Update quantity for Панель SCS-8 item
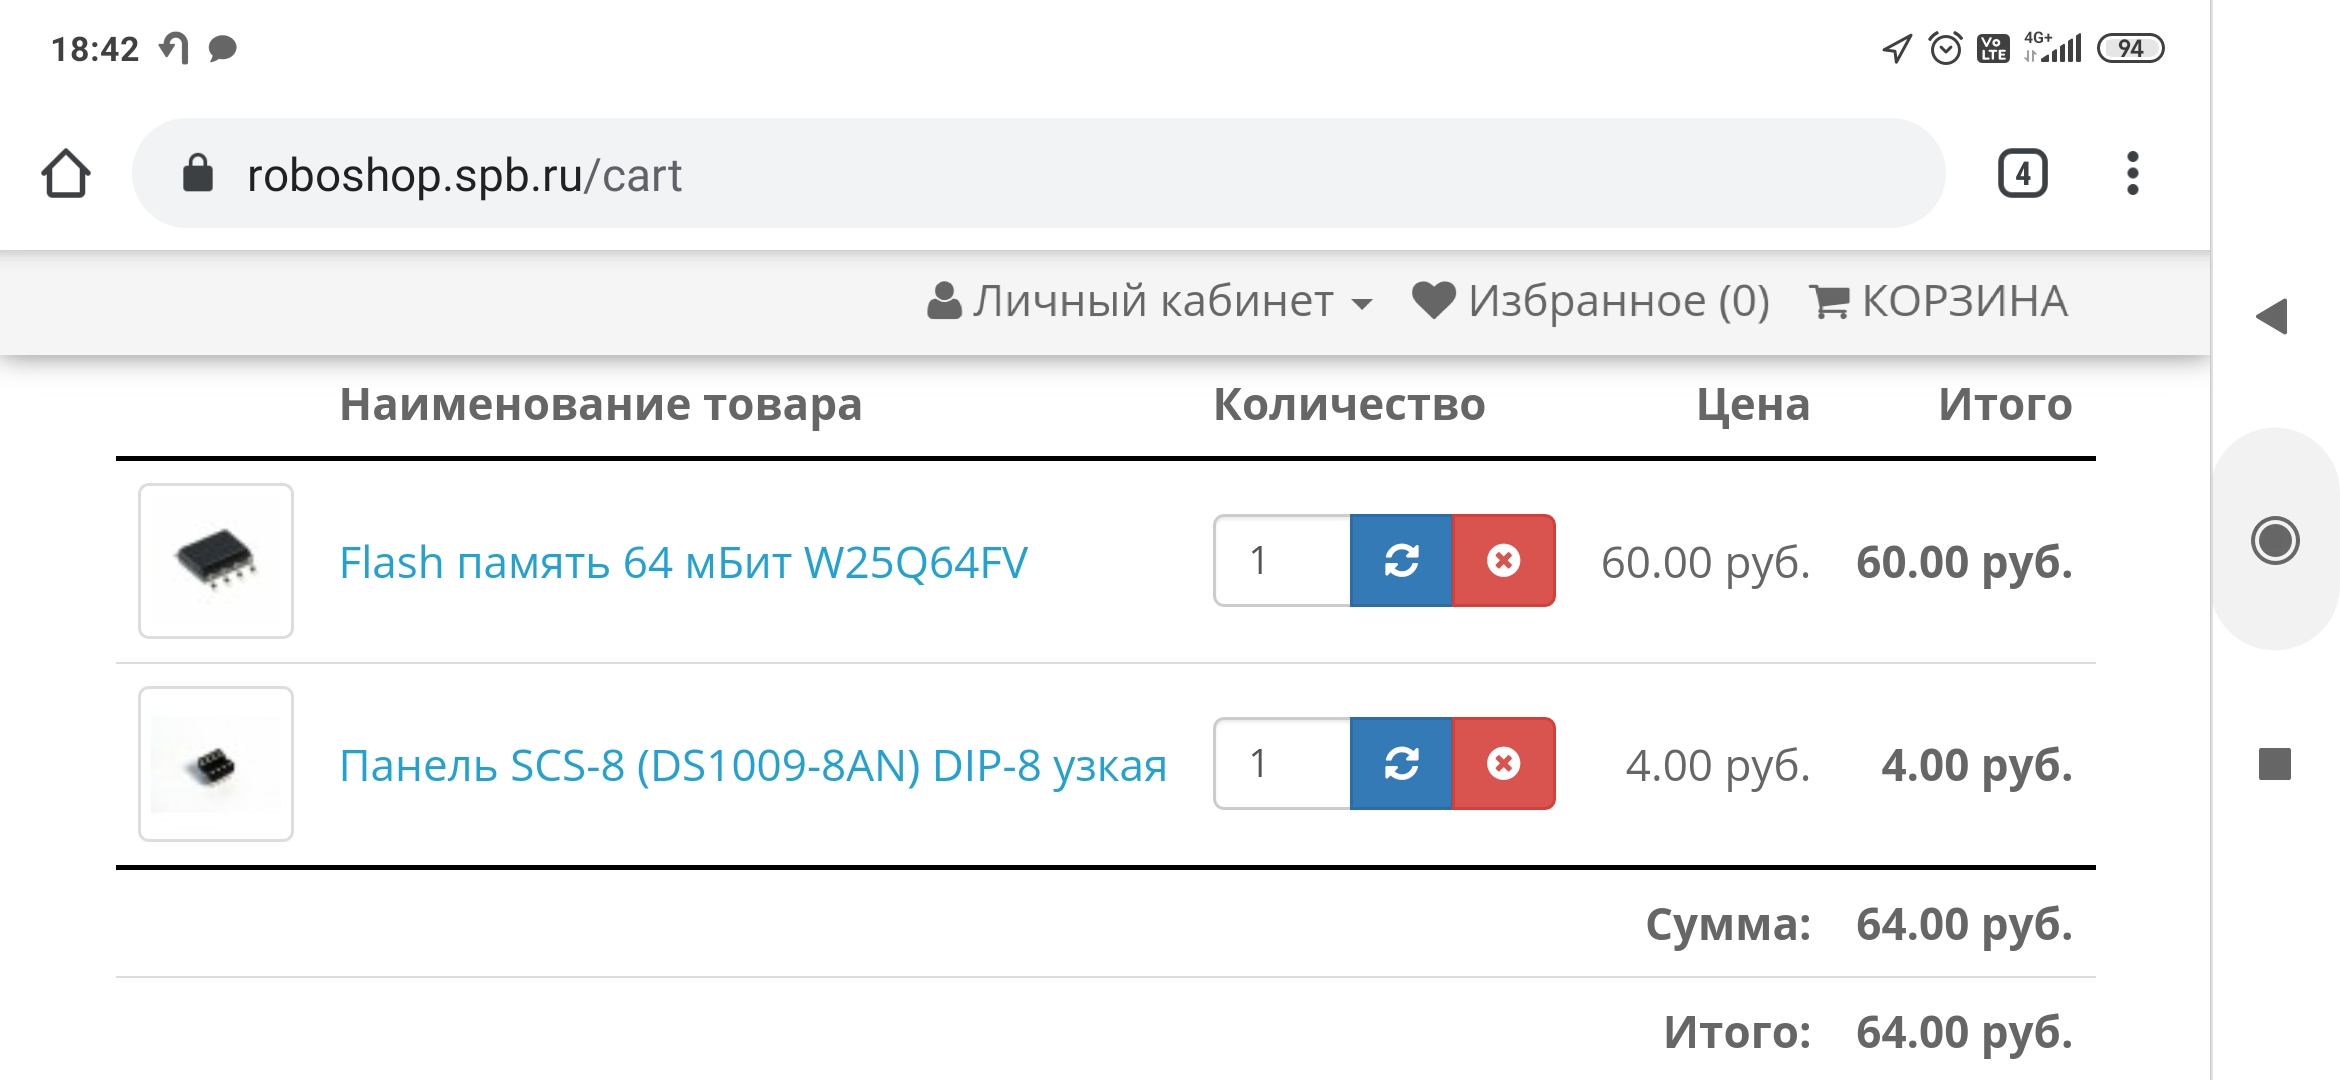Image resolution: width=2340 pixels, height=1080 pixels. pyautogui.click(x=1401, y=764)
